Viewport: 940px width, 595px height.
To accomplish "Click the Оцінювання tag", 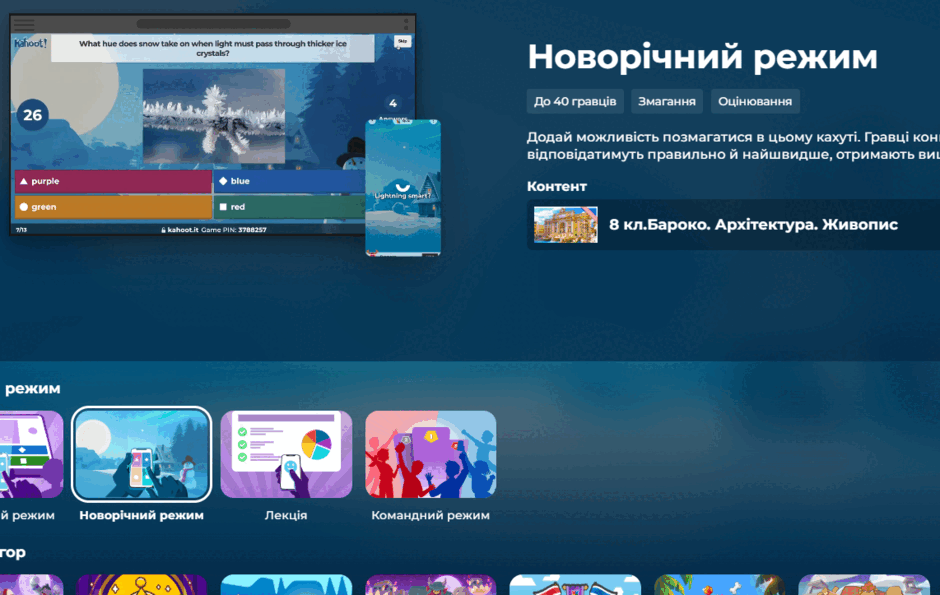I will (x=755, y=101).
